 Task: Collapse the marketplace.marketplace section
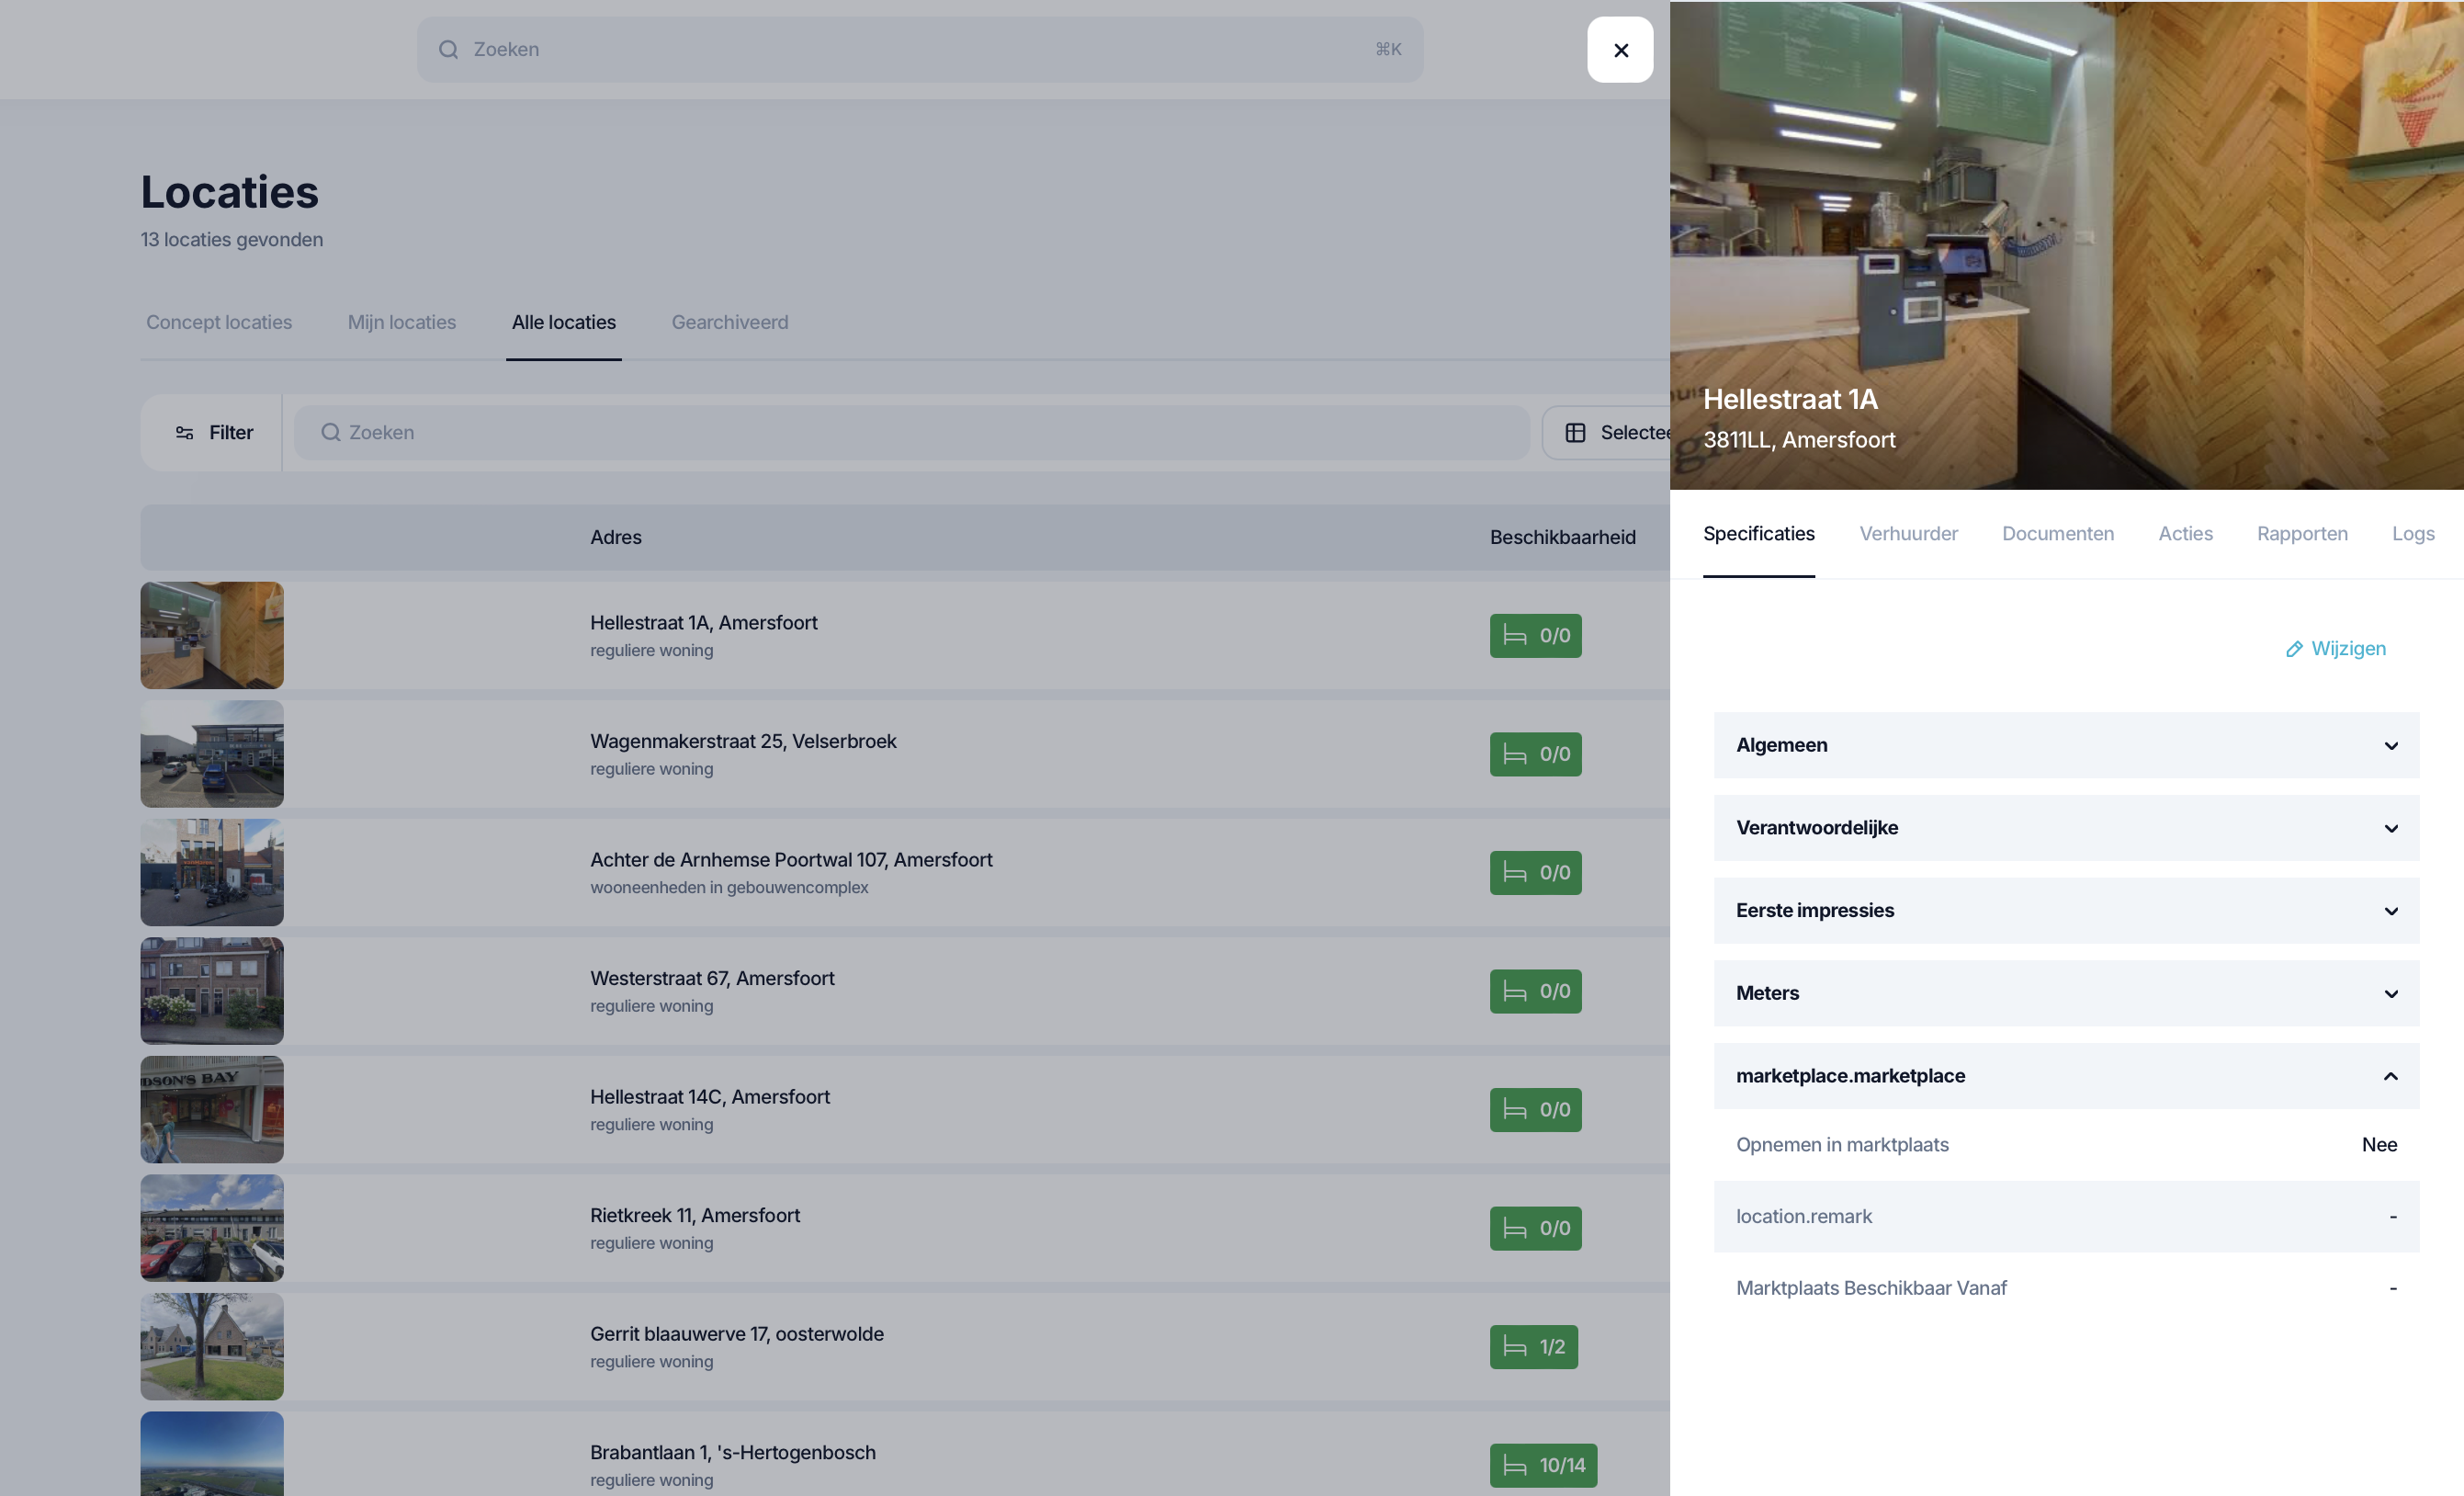pos(2390,1076)
